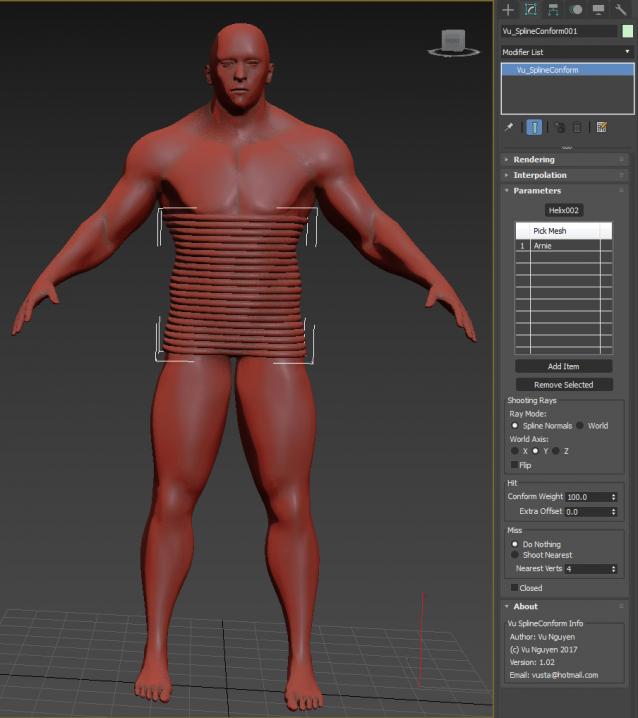Open the Utilities wrench panel

pyautogui.click(x=621, y=10)
